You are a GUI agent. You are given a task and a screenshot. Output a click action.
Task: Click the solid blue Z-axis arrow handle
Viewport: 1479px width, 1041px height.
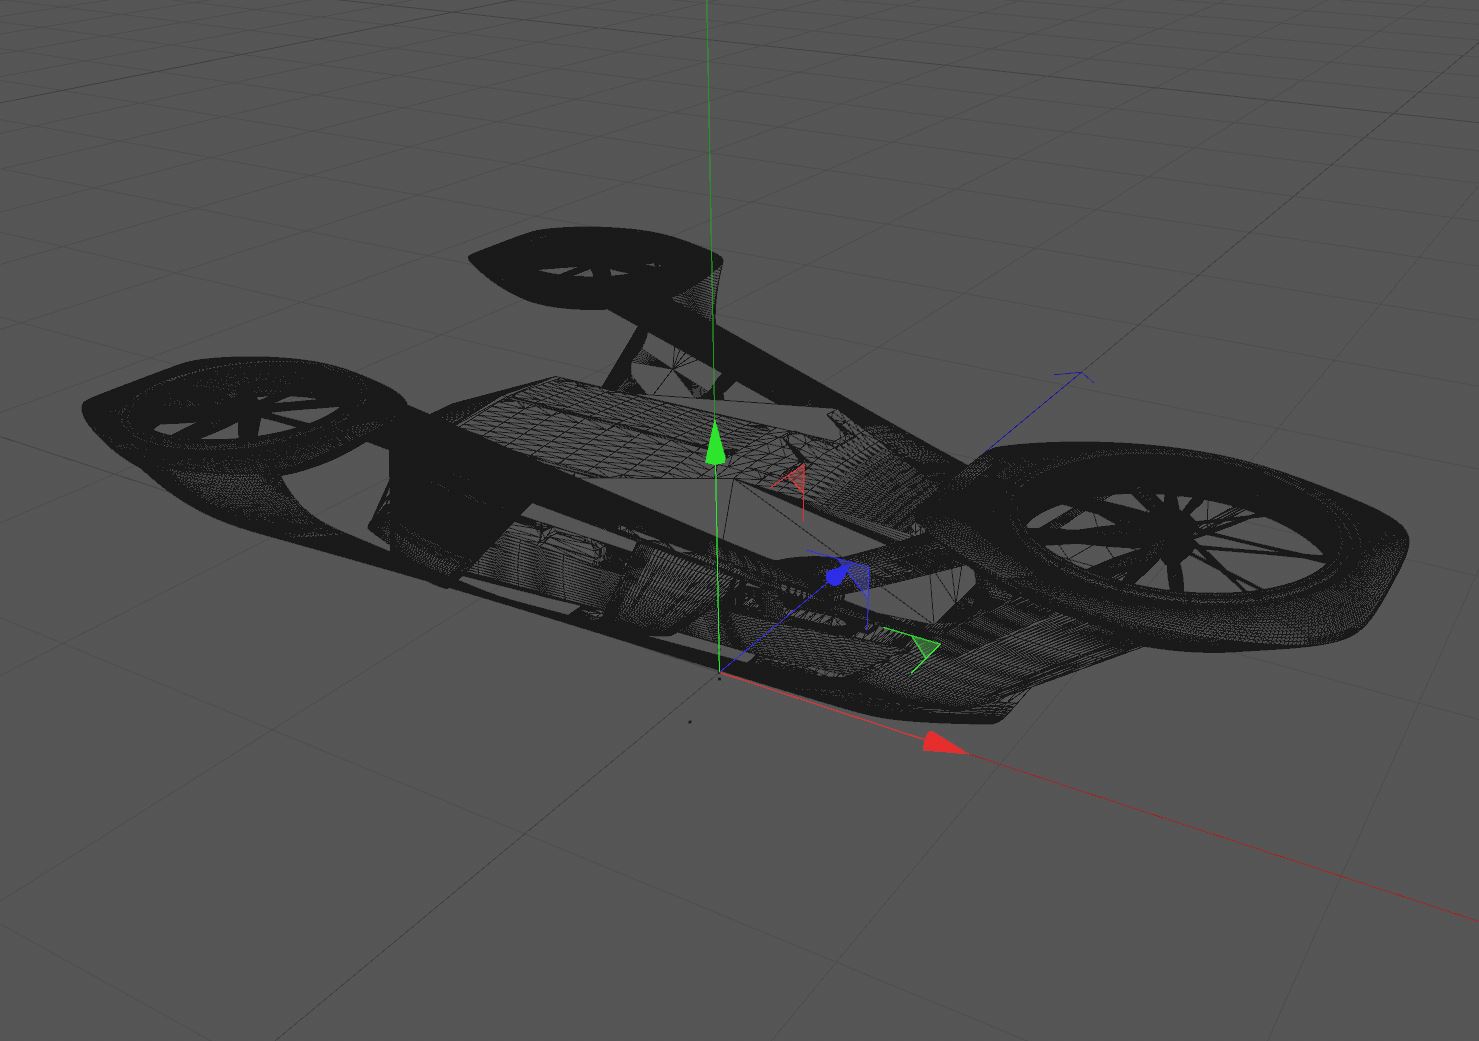[x=839, y=574]
